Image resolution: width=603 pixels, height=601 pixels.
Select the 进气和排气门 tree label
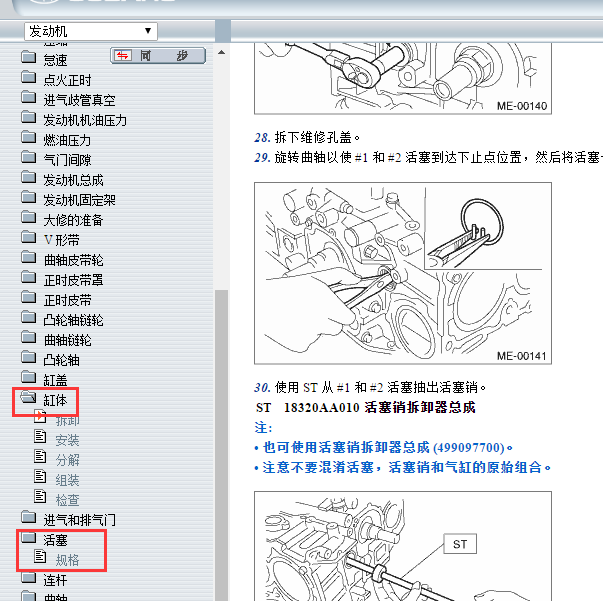(79, 520)
